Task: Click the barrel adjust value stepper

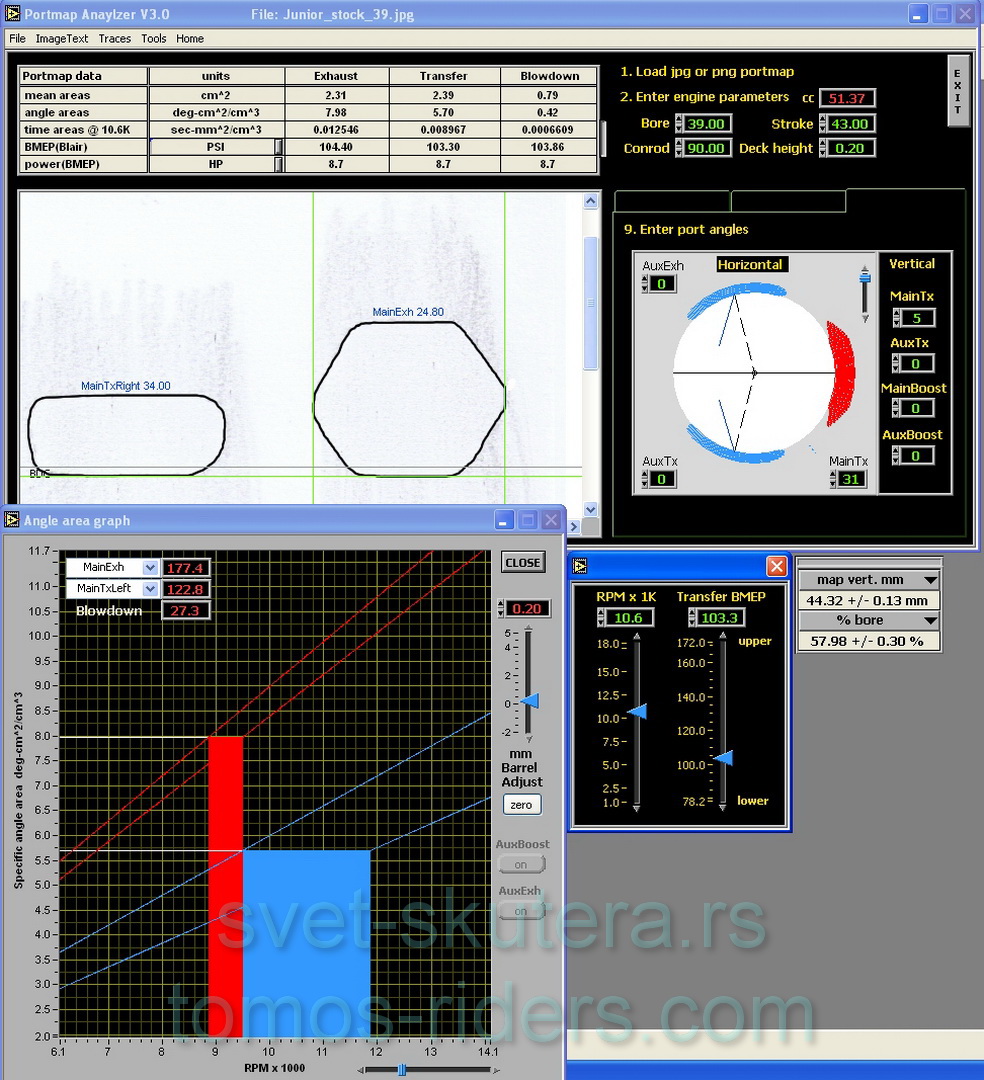Action: point(502,609)
